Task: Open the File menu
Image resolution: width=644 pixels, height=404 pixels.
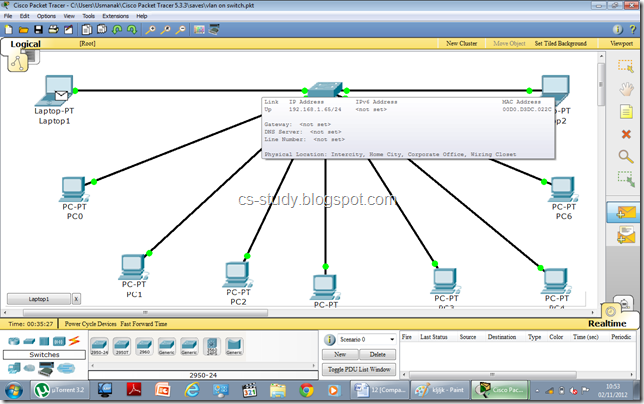Action: (x=8, y=16)
